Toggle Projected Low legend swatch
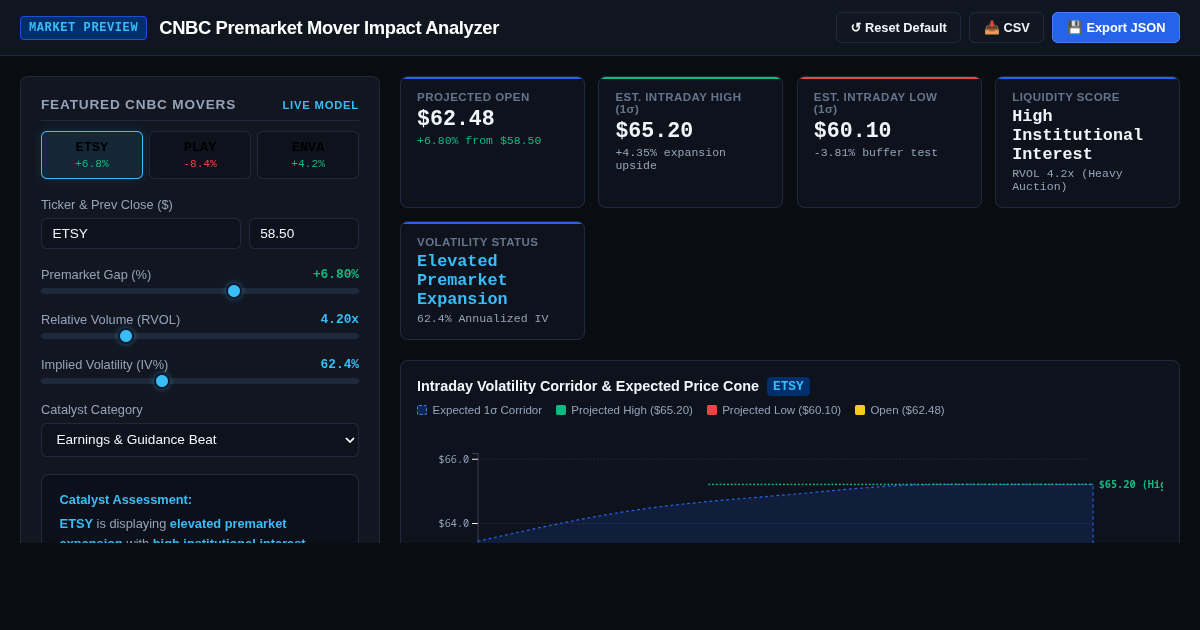 click(x=712, y=410)
